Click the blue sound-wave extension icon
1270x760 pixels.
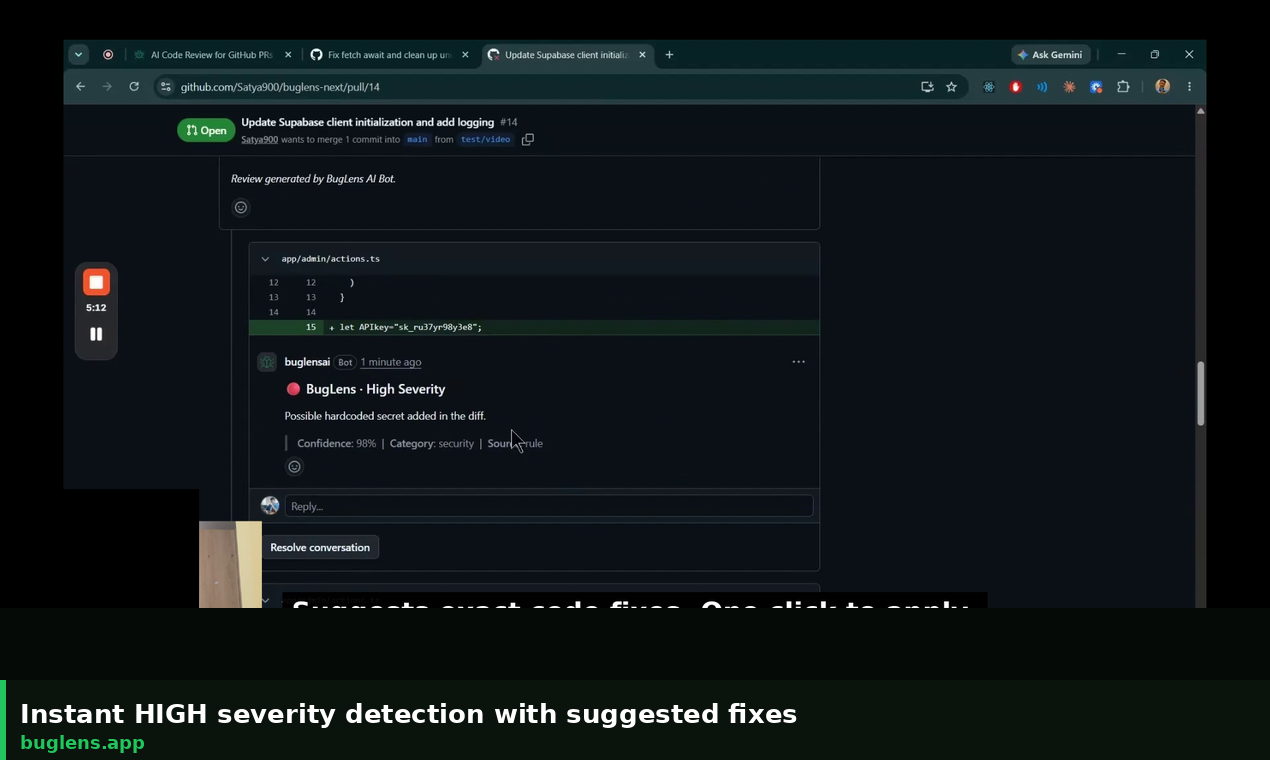[1042, 87]
